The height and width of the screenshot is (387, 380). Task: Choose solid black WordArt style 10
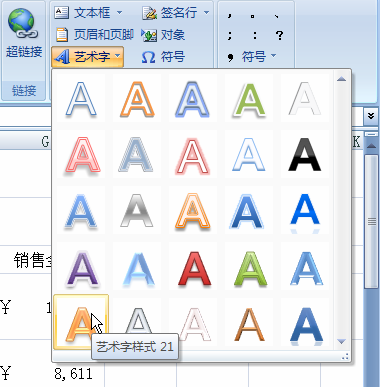point(305,155)
